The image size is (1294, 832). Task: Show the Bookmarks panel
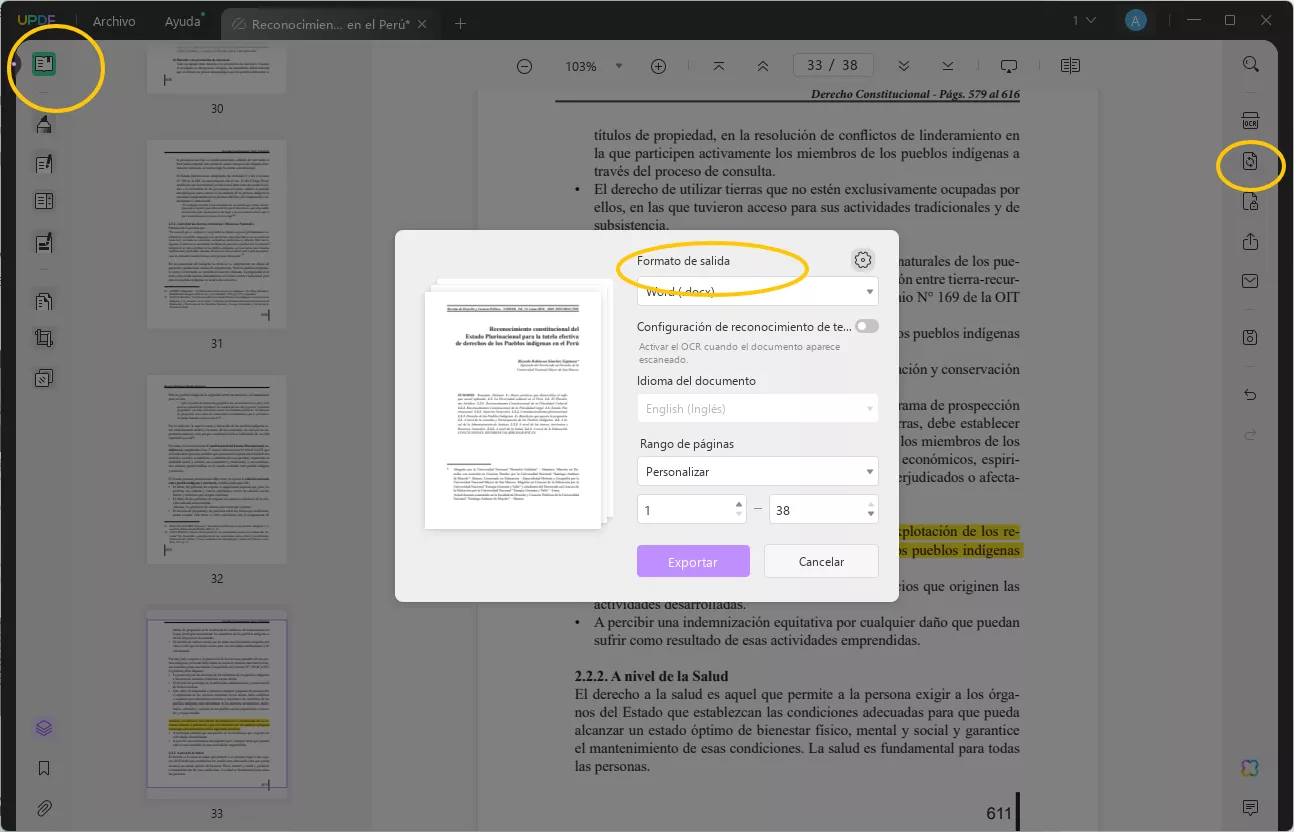click(44, 768)
